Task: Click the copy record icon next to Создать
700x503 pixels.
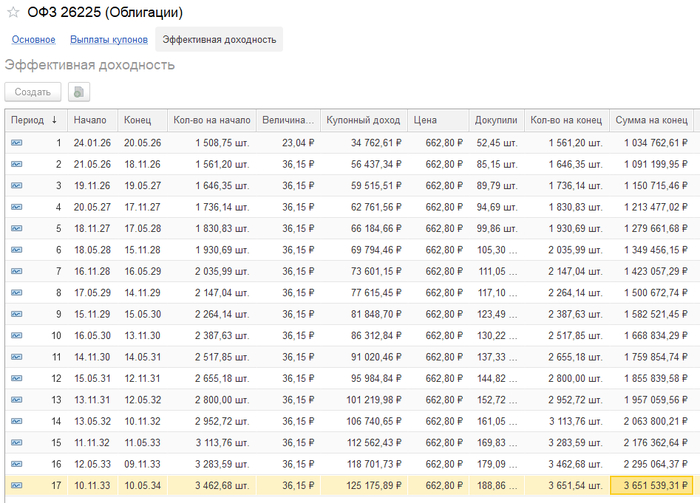Action: point(78,91)
